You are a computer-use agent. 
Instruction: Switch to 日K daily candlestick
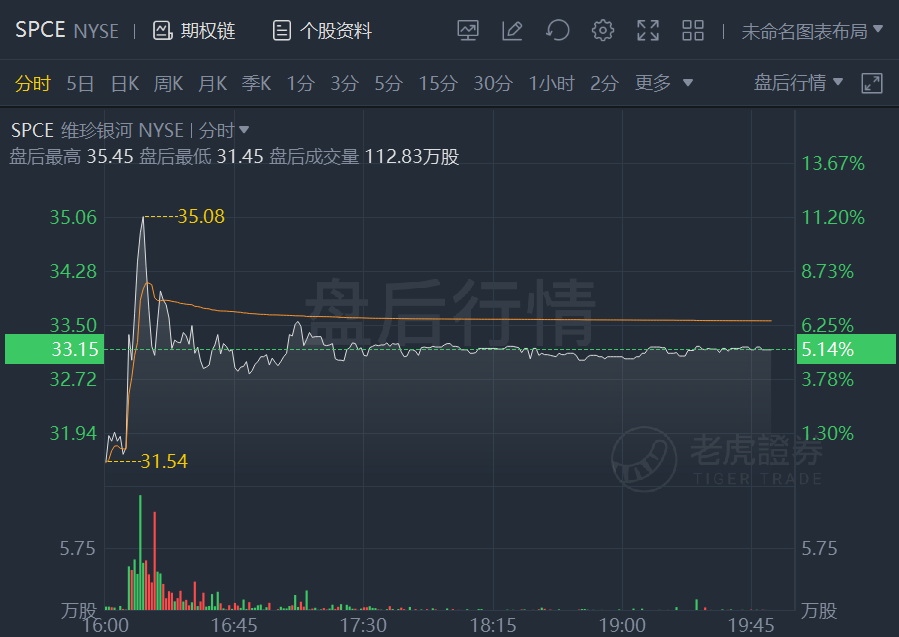point(124,84)
